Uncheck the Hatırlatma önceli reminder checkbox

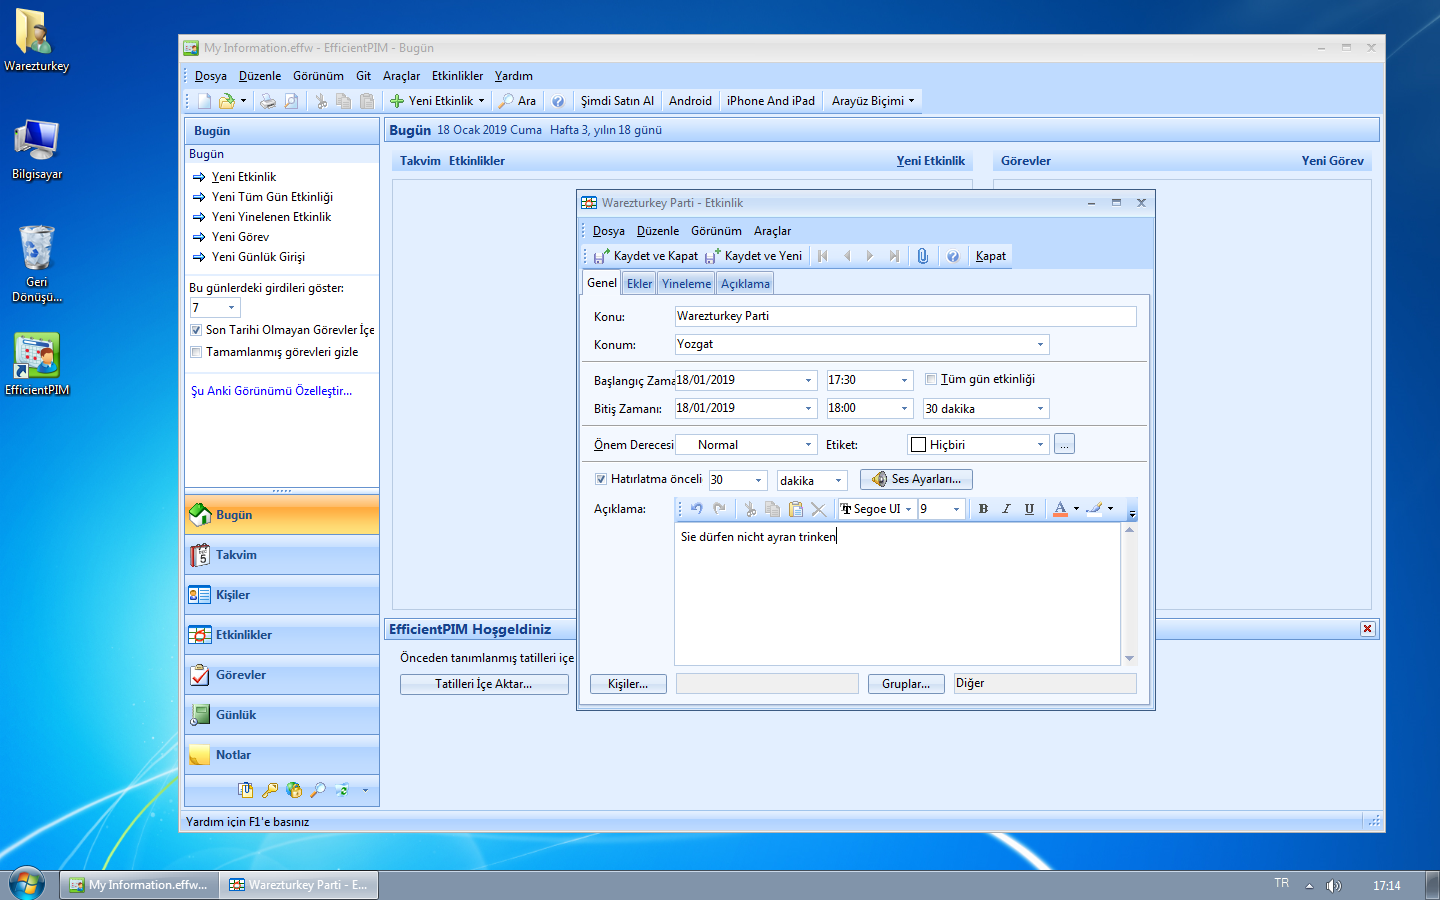point(601,479)
